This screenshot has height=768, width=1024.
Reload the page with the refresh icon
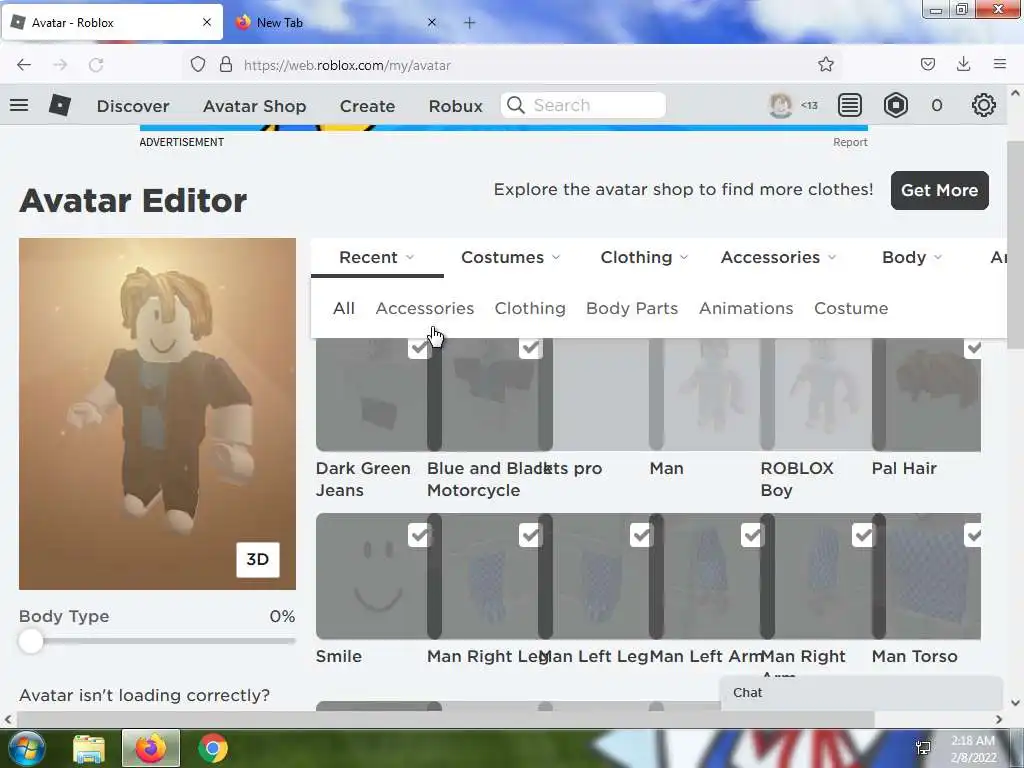pos(96,65)
